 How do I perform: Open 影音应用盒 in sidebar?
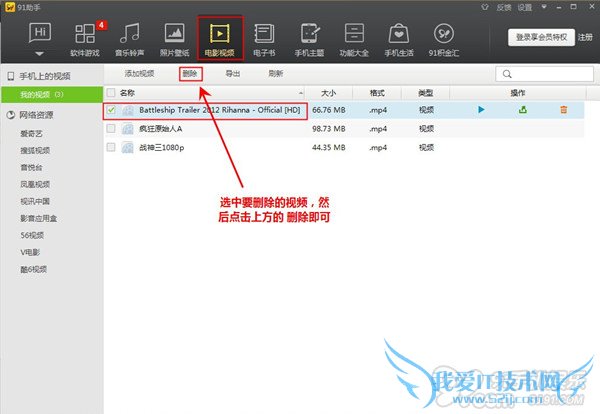pyautogui.click(x=38, y=218)
